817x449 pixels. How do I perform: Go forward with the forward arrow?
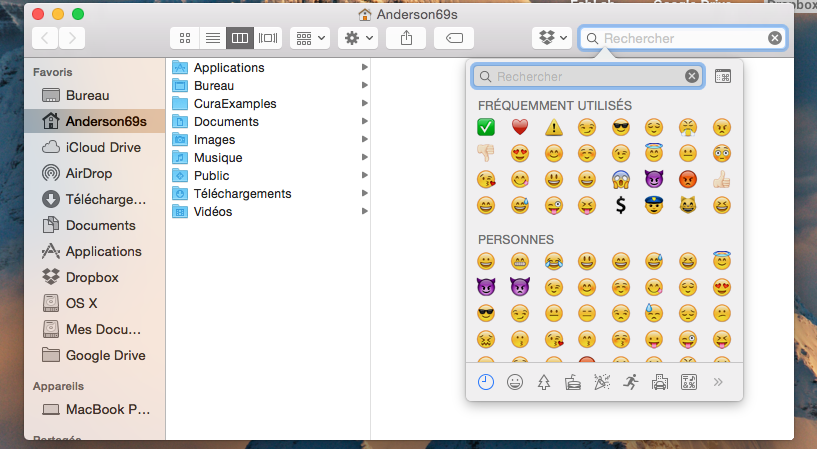[72, 38]
